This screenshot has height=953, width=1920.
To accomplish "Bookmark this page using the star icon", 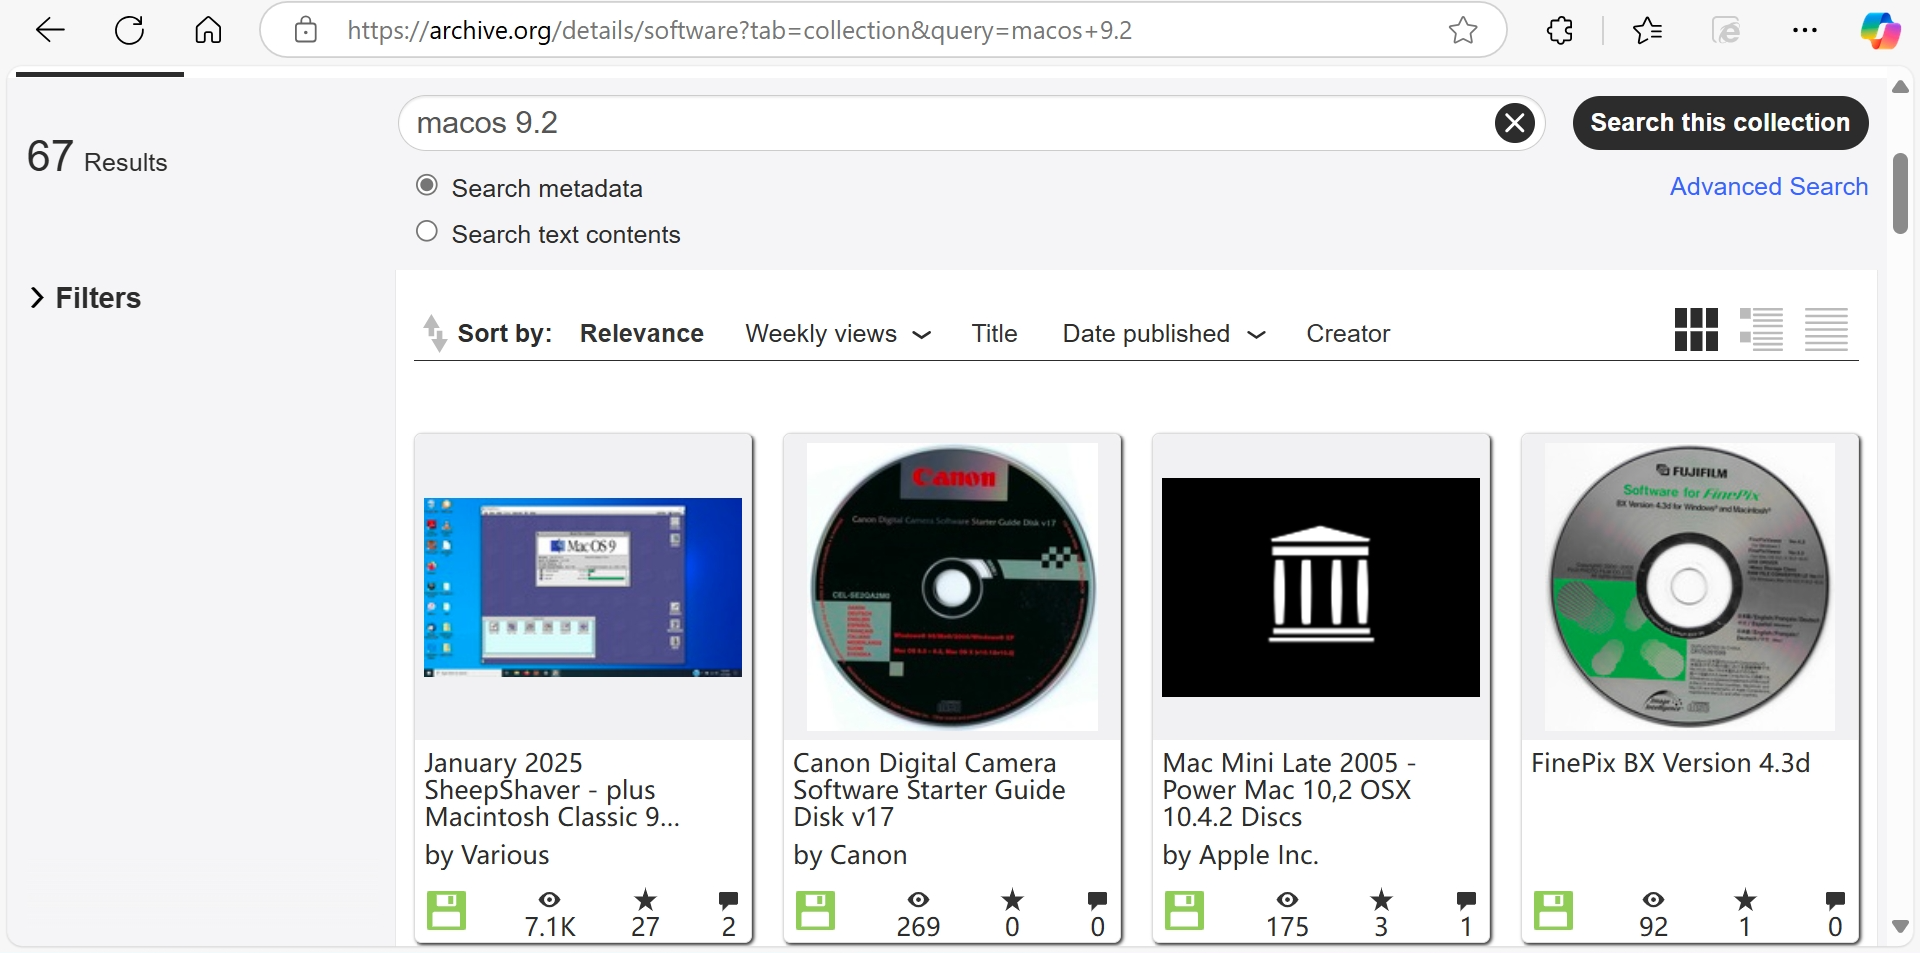I will (x=1463, y=30).
